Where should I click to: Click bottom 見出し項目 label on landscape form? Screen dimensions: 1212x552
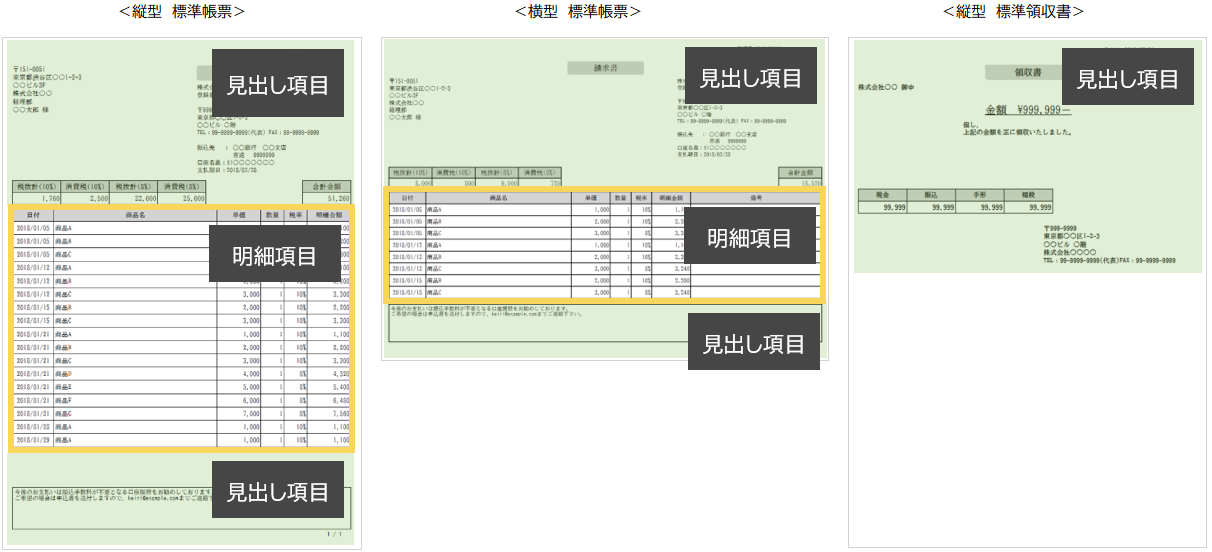tap(754, 343)
